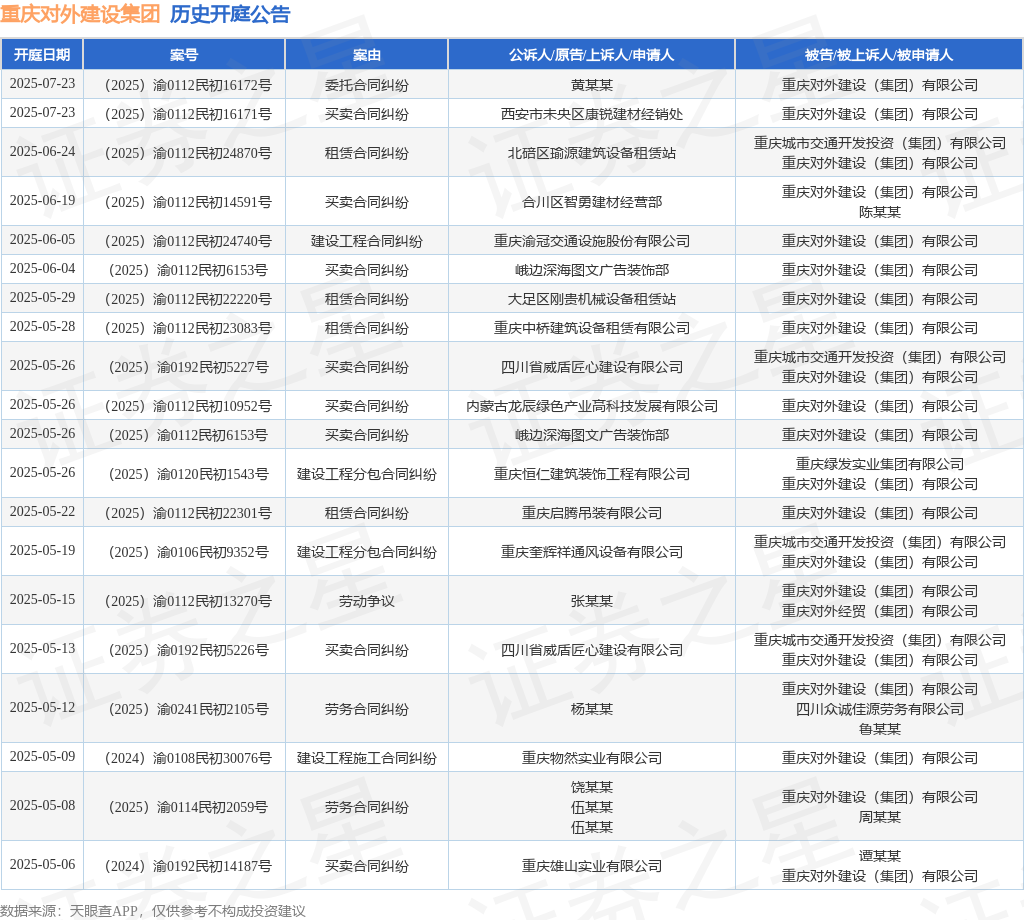Select case number (2025)渝0112民初14591号
The image size is (1024, 920).
pyautogui.click(x=188, y=202)
